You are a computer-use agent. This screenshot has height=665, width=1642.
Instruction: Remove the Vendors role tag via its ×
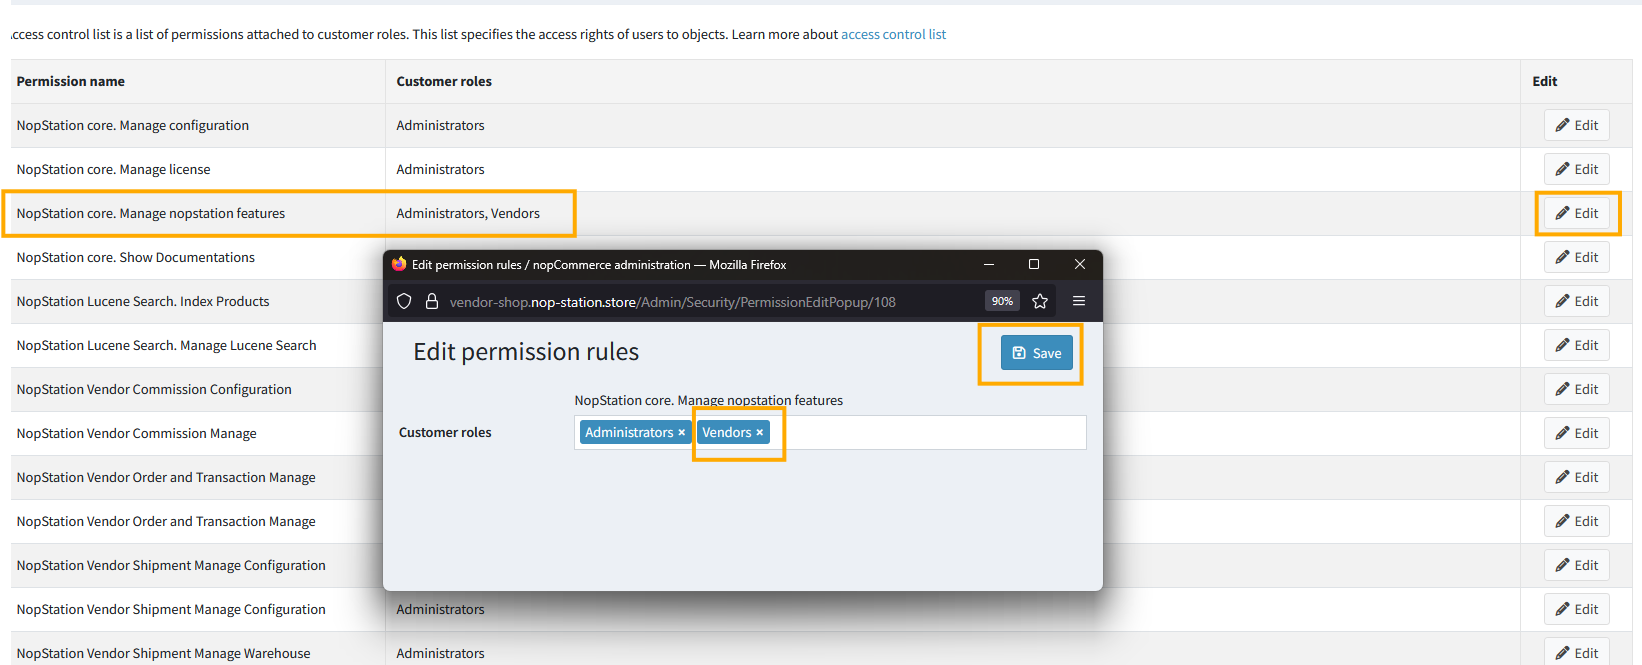(x=760, y=433)
